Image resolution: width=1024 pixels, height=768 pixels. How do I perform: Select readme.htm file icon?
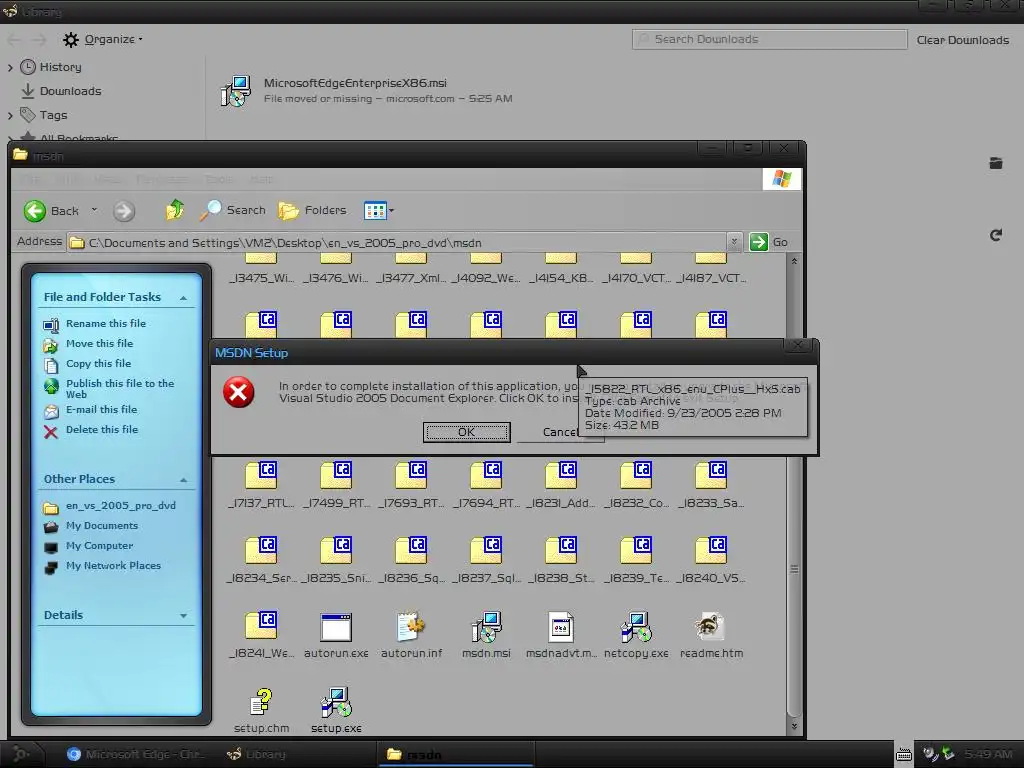[x=711, y=627]
